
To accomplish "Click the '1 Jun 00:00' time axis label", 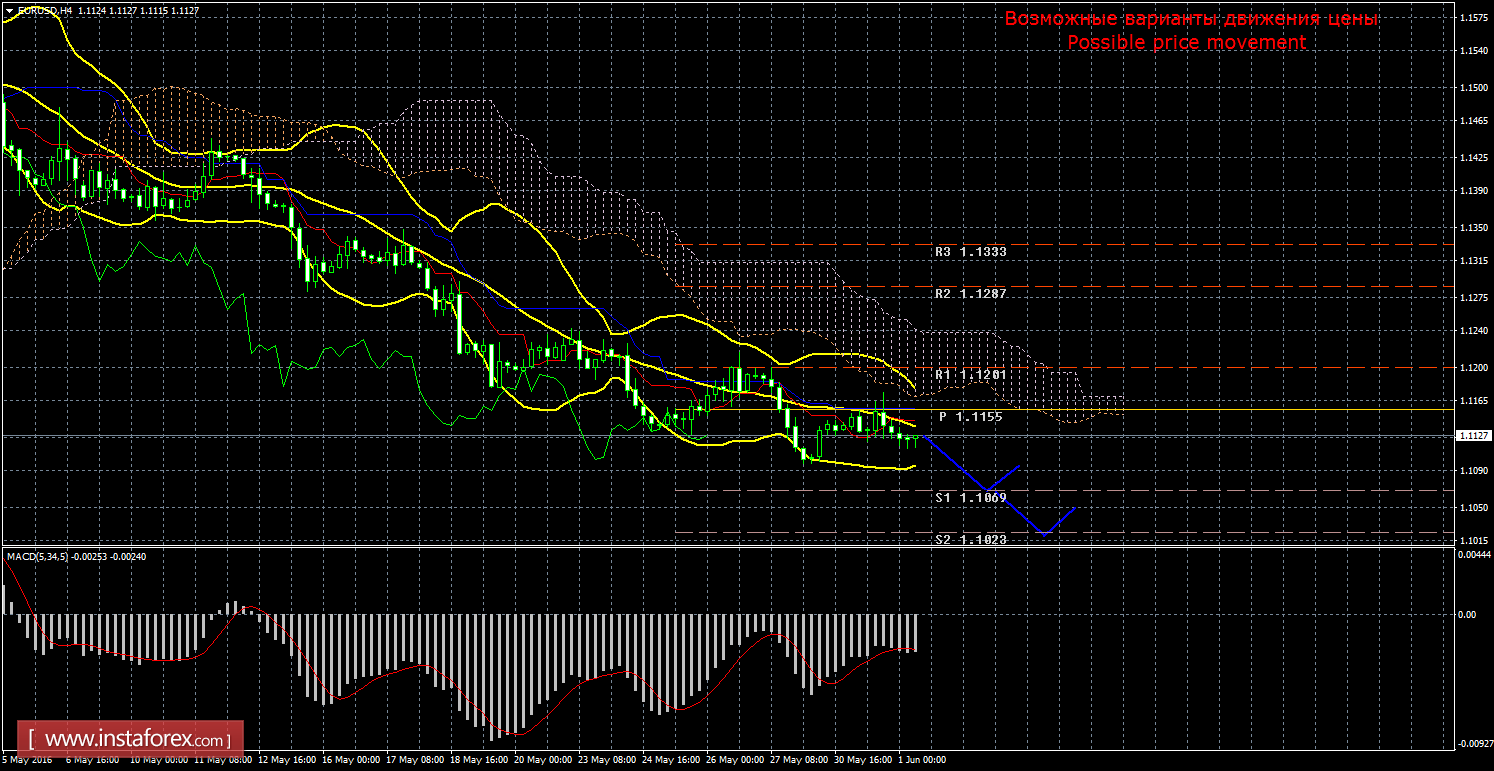I will pyautogui.click(x=921, y=760).
